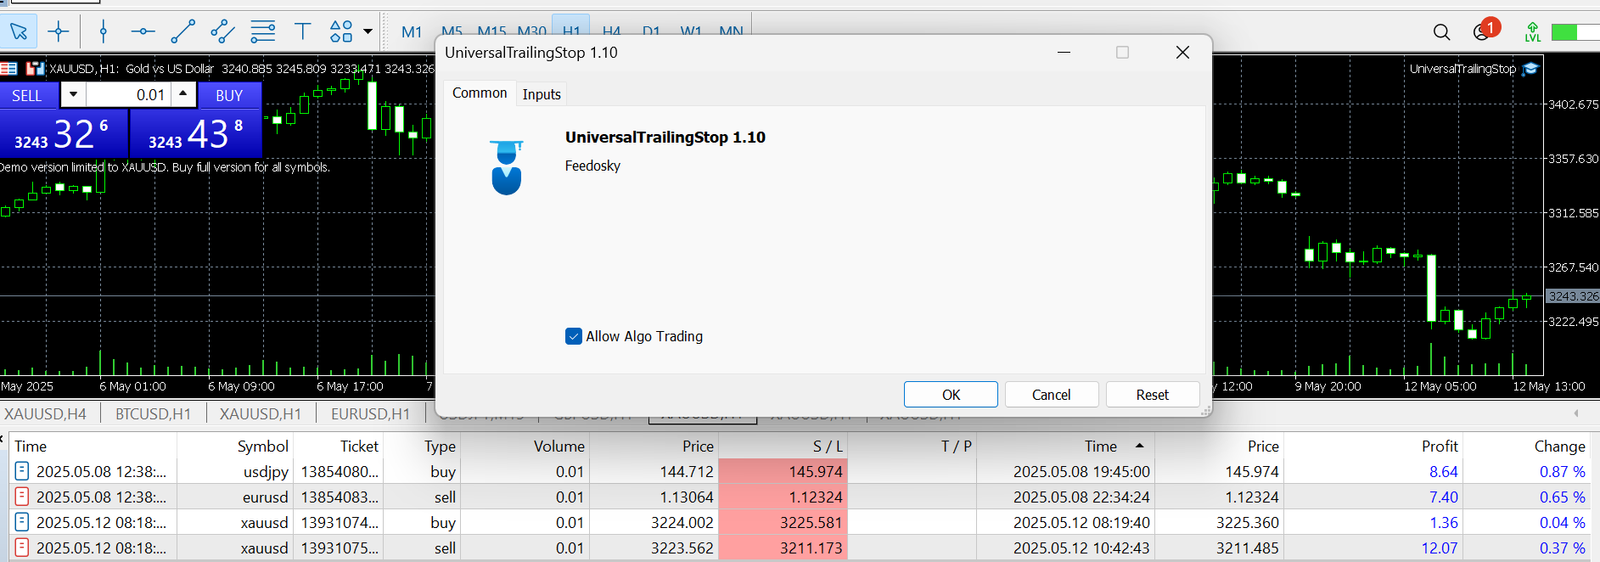This screenshot has width=1600, height=562.
Task: Click the red icon of xauusd sell row
Action: click(22, 548)
